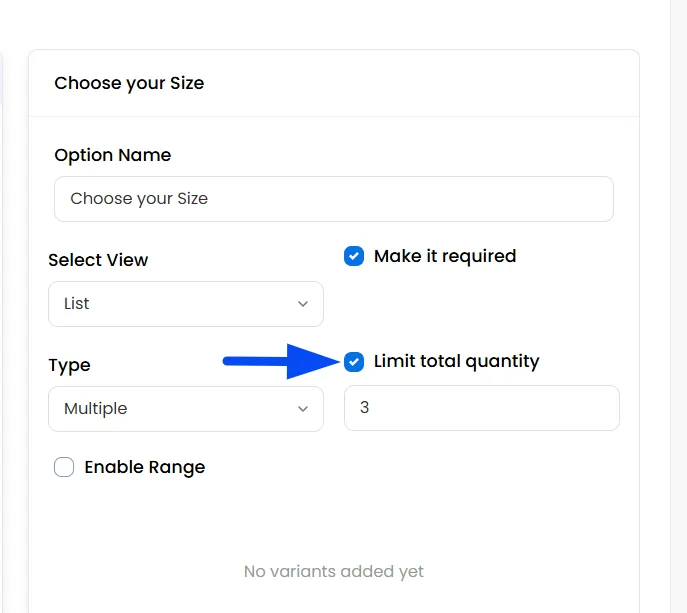The image size is (687, 613).
Task: Click the "Make it required" label text
Action: pyautogui.click(x=445, y=256)
